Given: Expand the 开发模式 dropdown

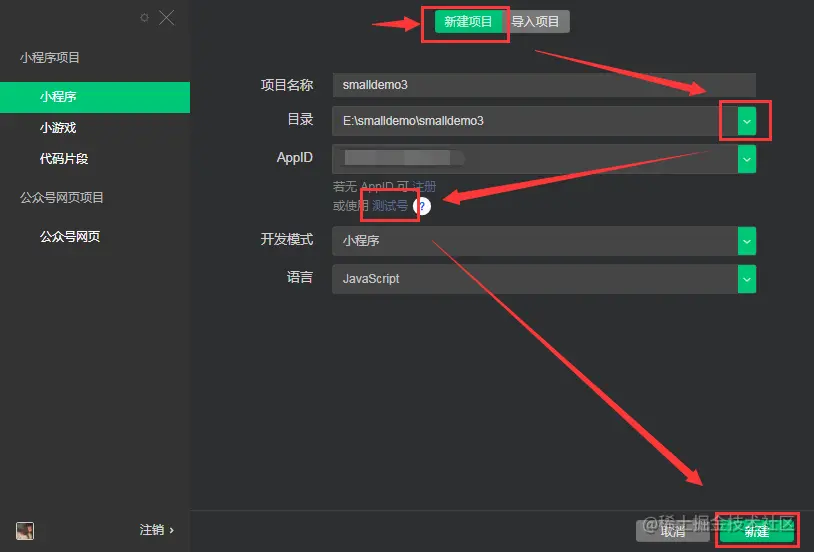Looking at the screenshot, I should [x=747, y=241].
